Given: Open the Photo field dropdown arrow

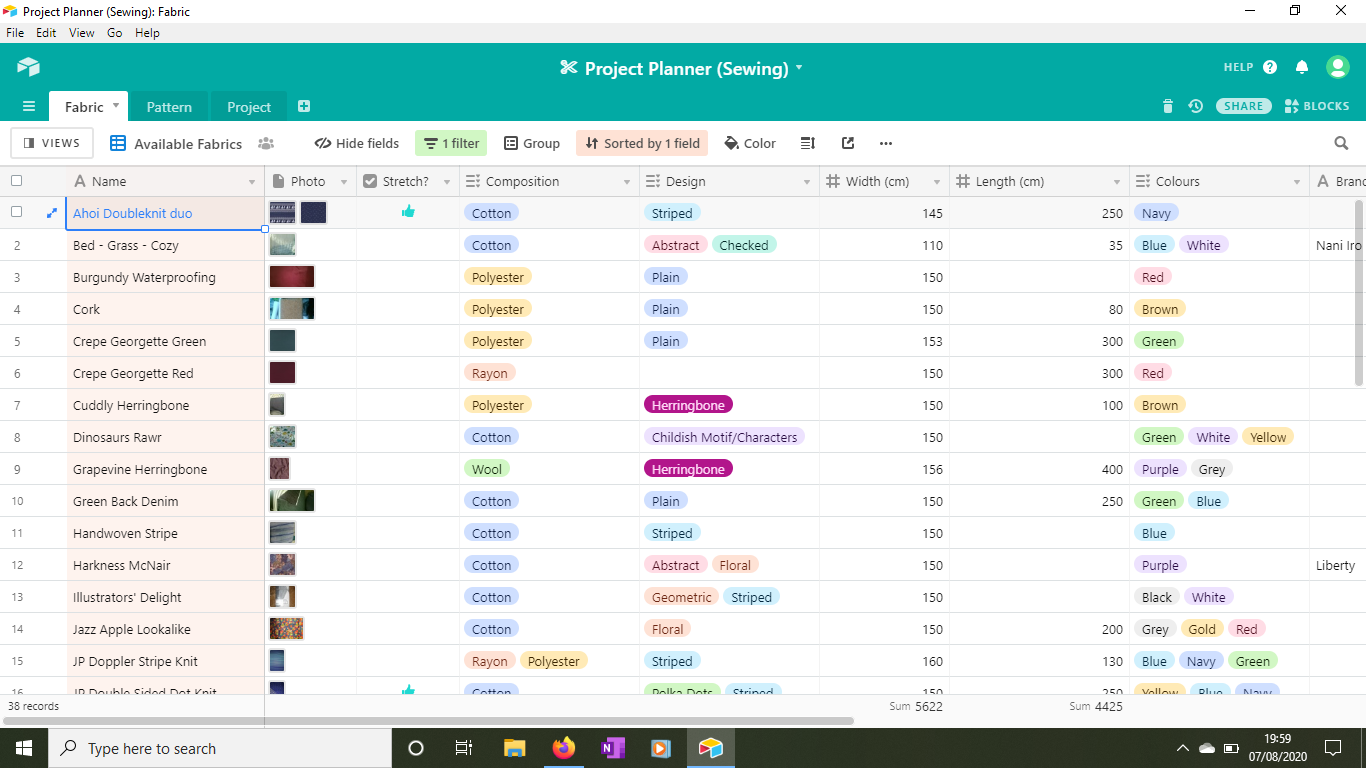Looking at the screenshot, I should pos(343,182).
